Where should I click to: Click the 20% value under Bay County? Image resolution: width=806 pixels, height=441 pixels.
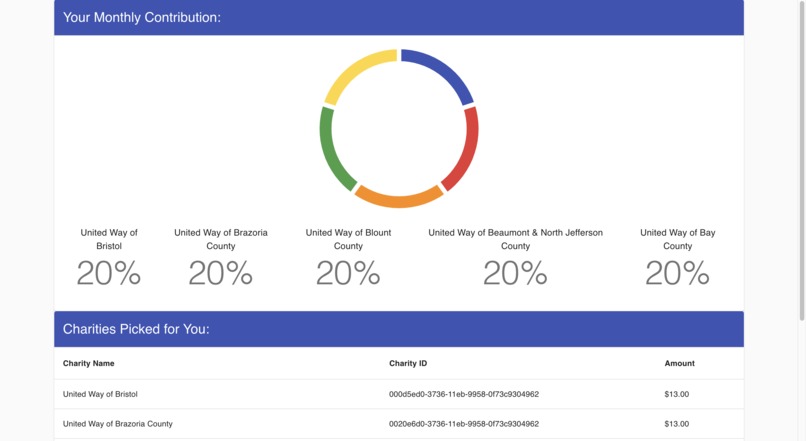tap(677, 273)
